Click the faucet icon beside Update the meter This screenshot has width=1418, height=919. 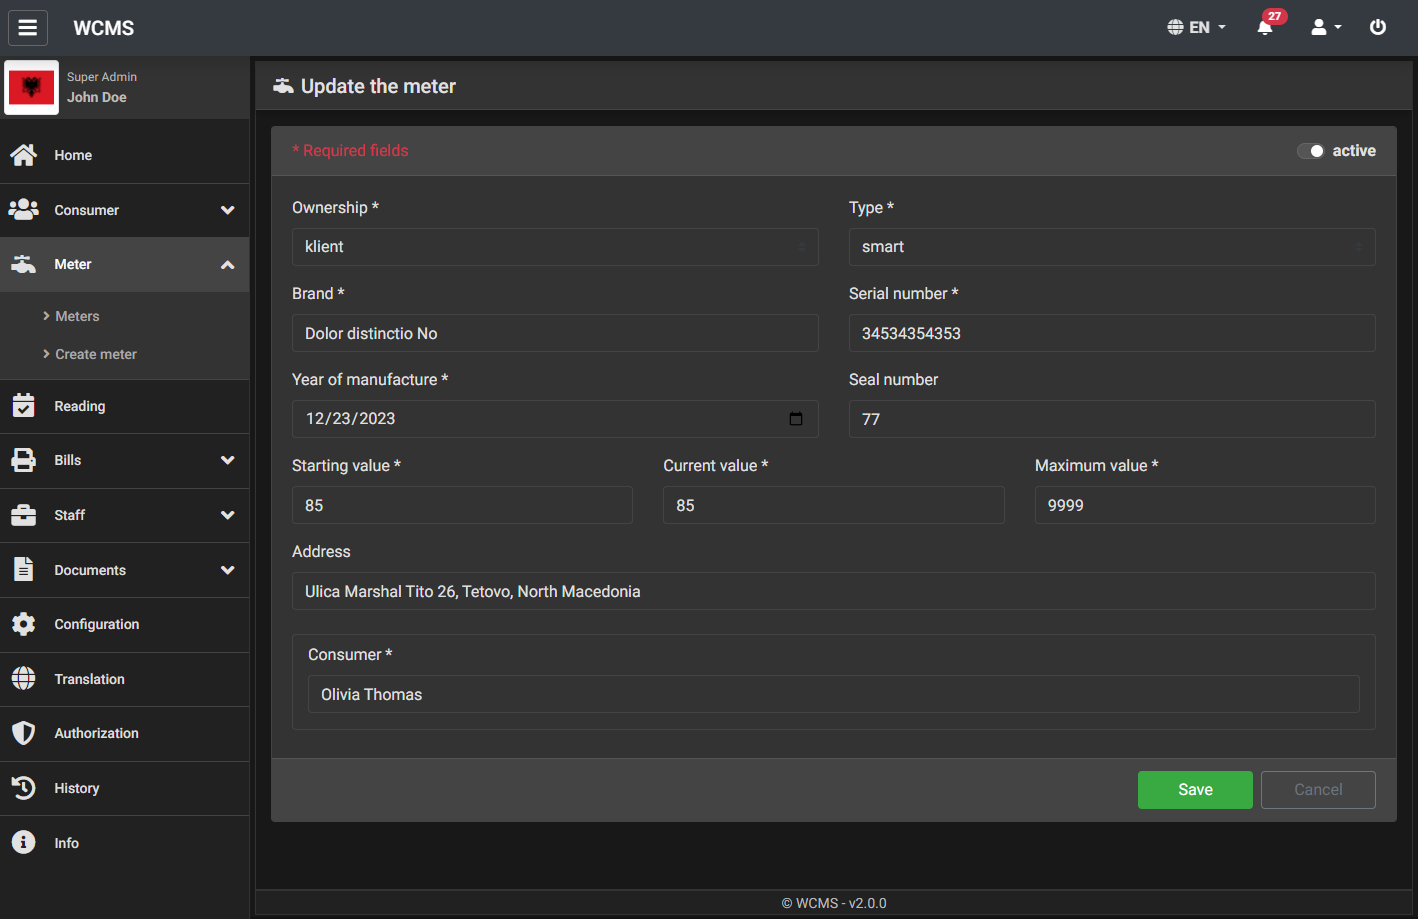click(x=284, y=86)
